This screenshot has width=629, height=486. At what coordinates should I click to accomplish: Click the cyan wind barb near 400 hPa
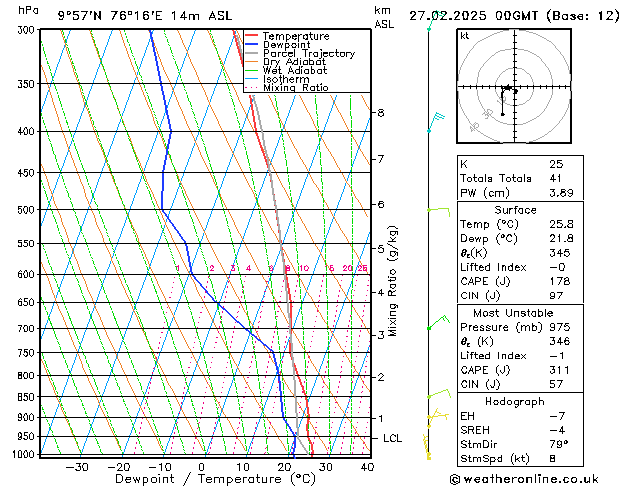click(x=435, y=122)
